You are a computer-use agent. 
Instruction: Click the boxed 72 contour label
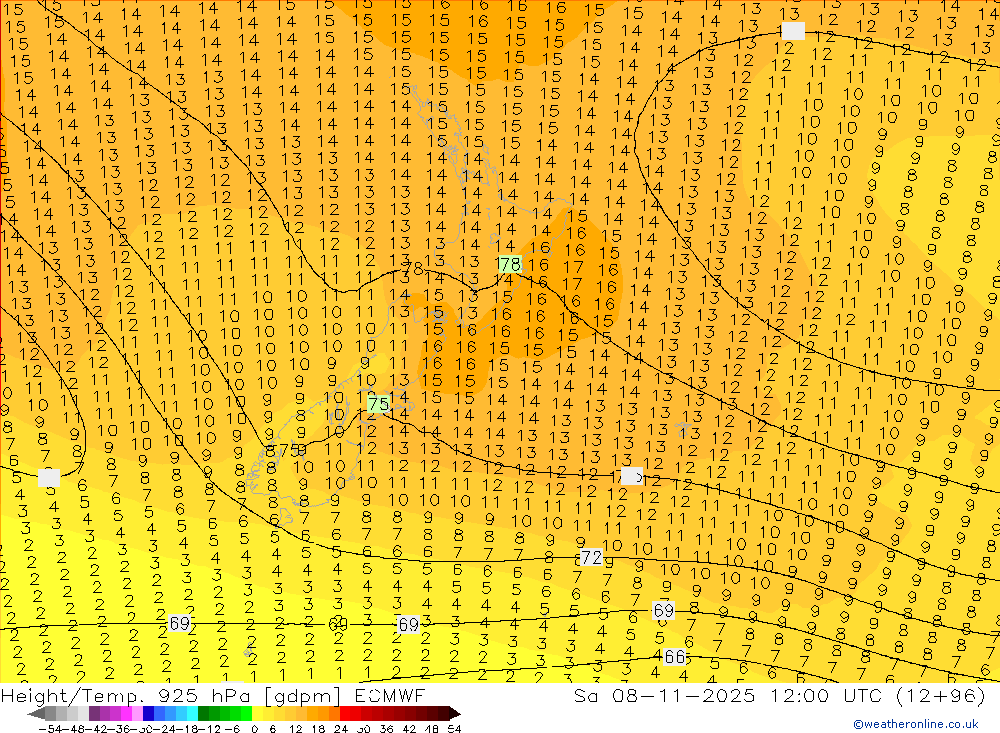[591, 558]
